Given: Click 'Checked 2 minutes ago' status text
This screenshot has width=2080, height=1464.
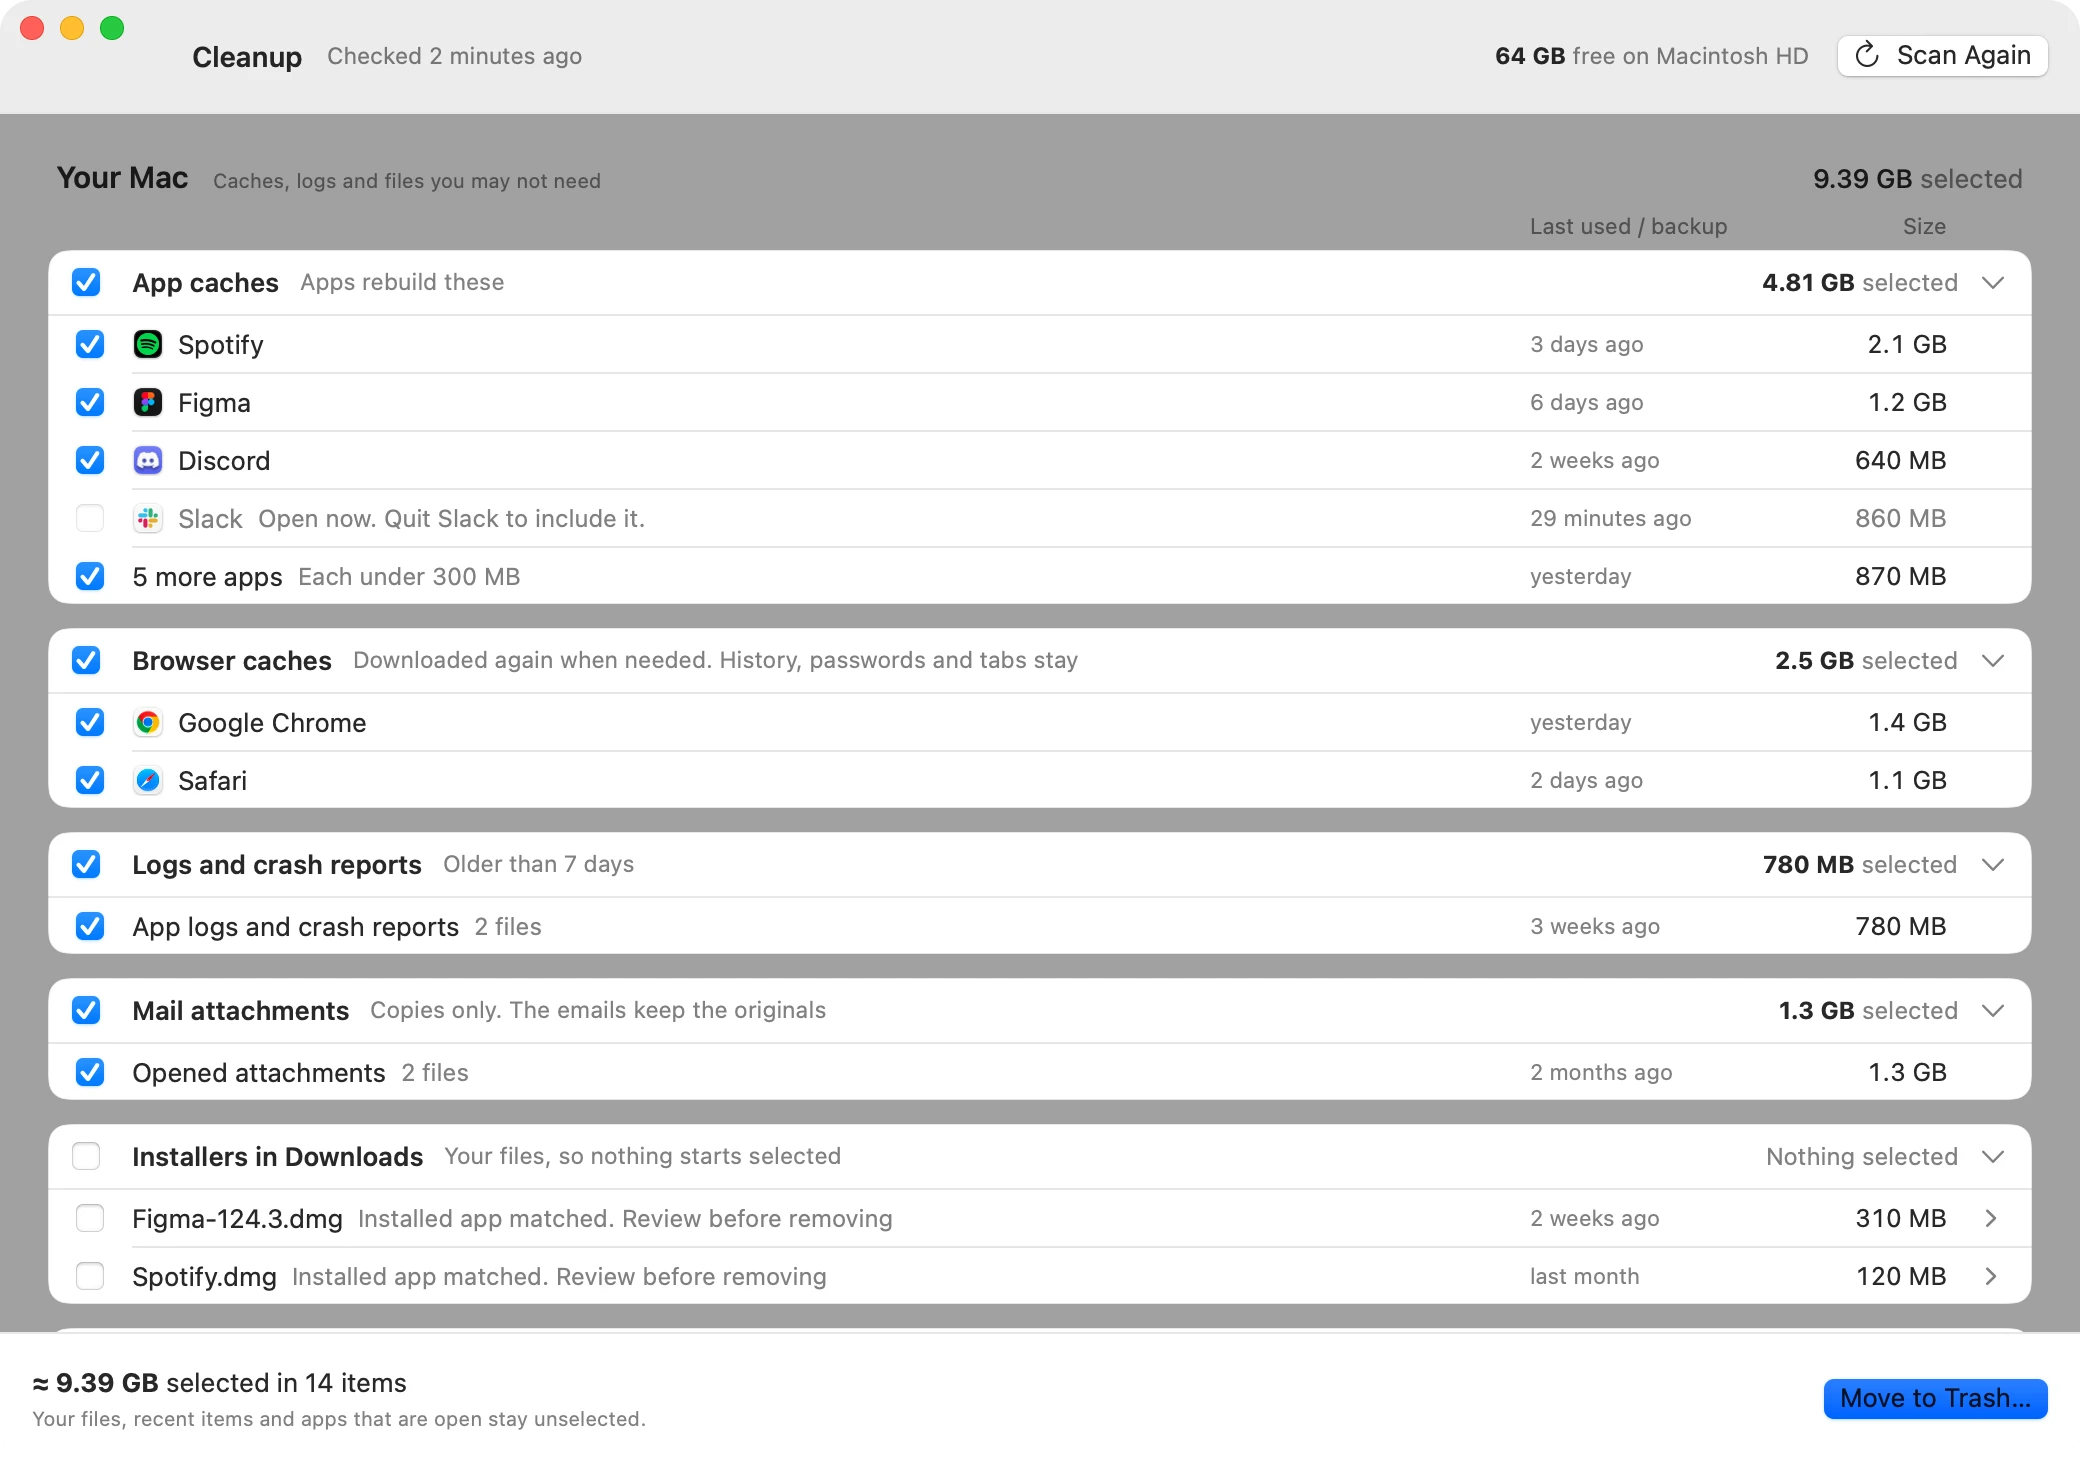Looking at the screenshot, I should pos(454,56).
